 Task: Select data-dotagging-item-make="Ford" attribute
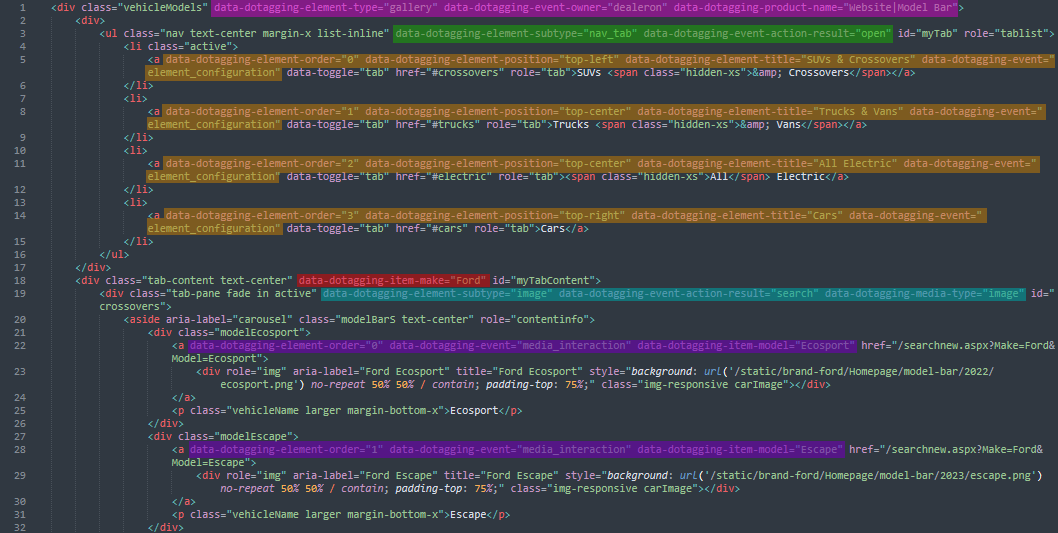click(393, 281)
